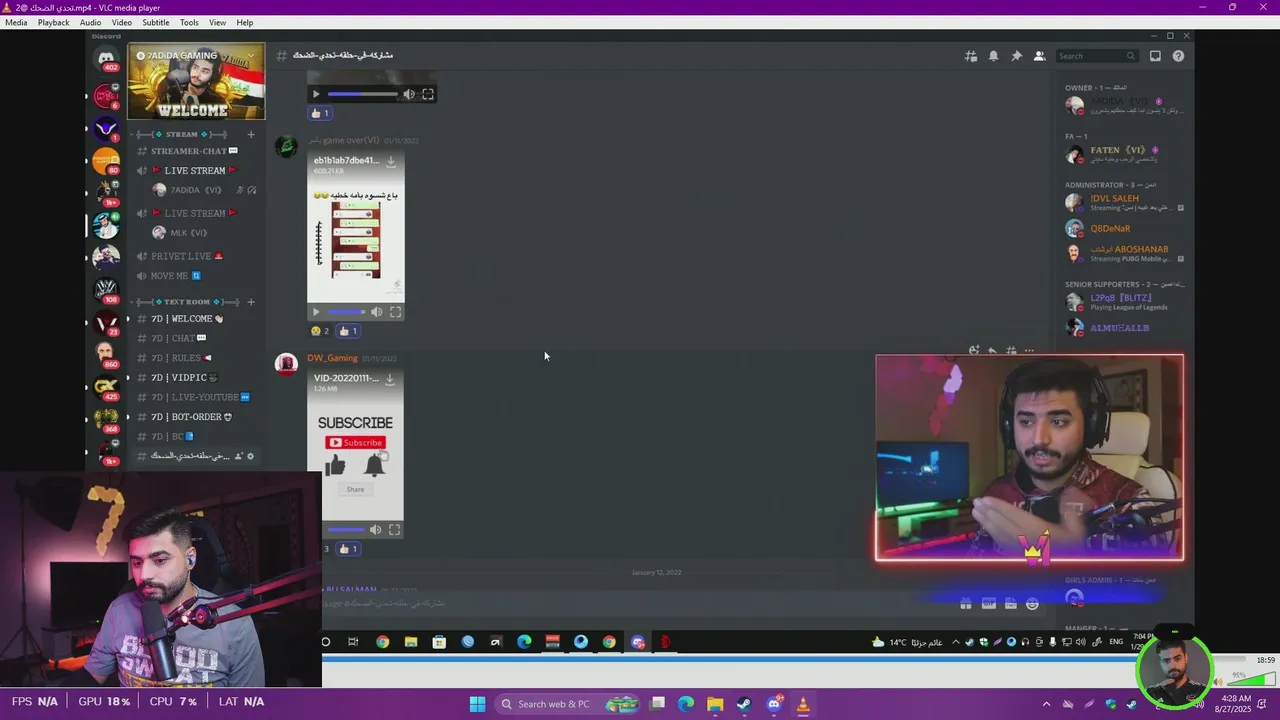Click the Discord Search field

coord(1097,56)
